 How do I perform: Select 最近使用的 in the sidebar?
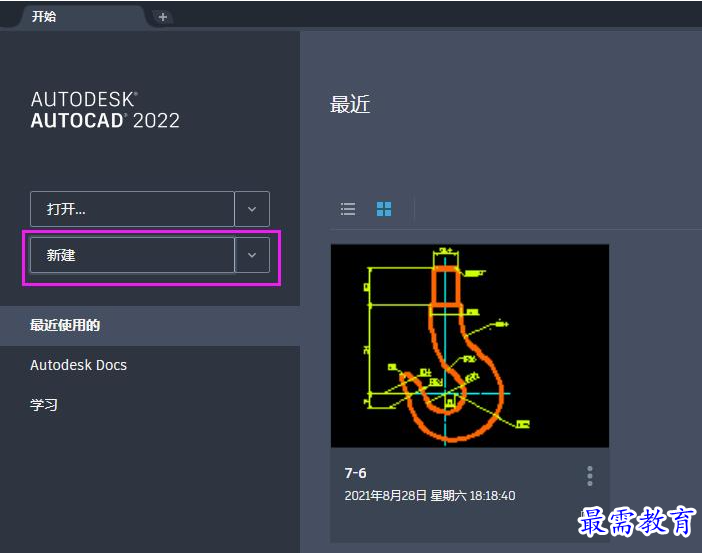pos(150,326)
